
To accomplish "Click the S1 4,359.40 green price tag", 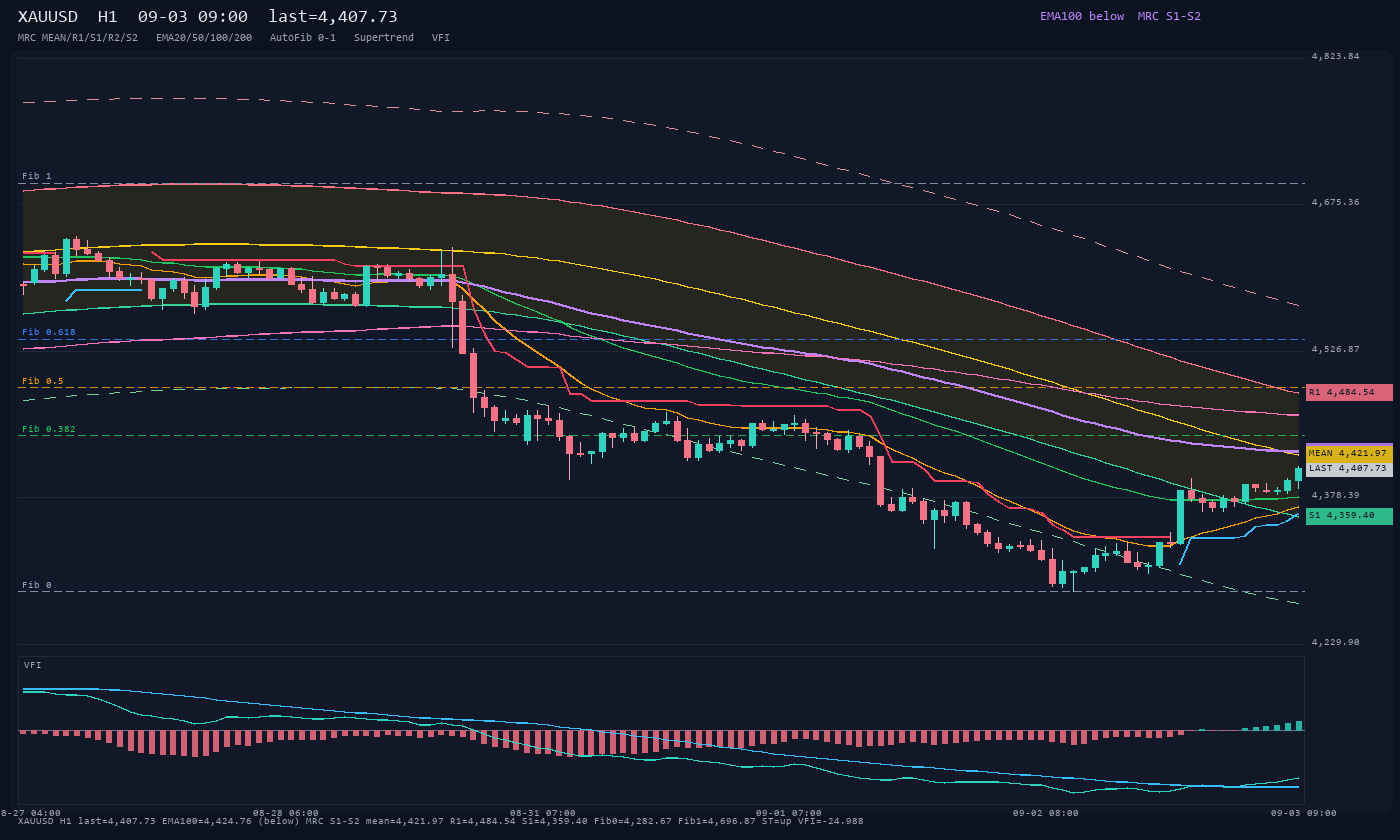I will (1349, 516).
